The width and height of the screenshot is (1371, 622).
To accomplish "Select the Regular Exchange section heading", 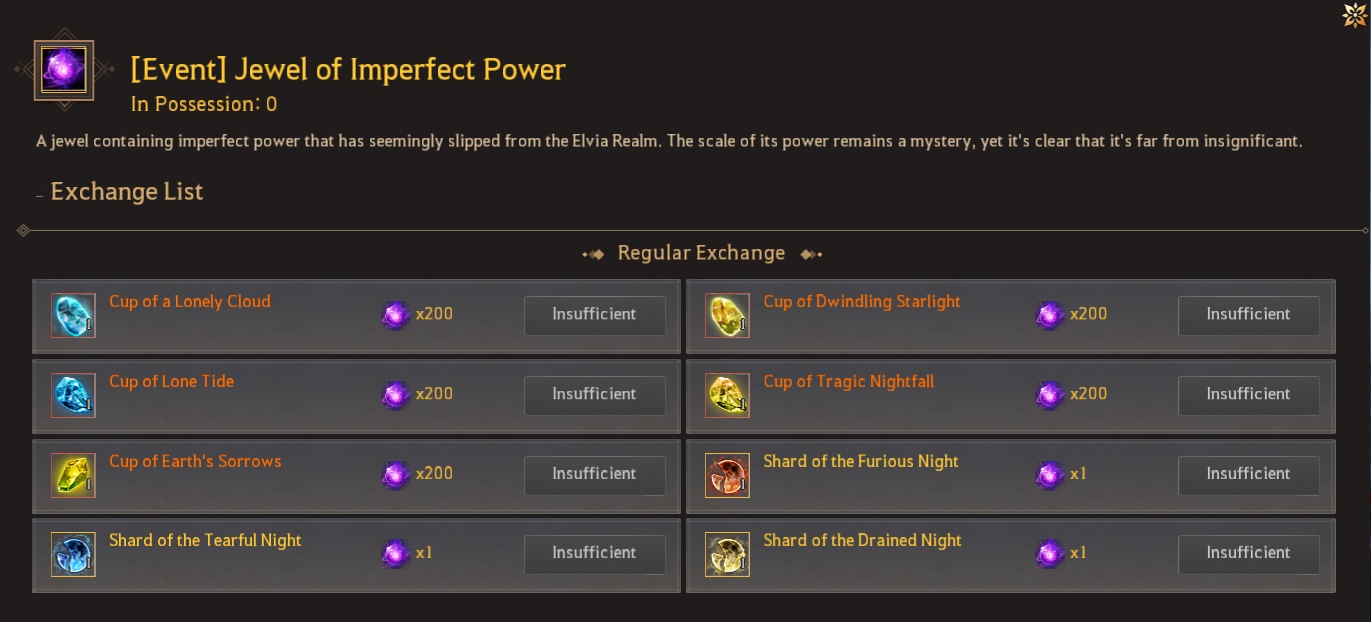I will click(701, 254).
